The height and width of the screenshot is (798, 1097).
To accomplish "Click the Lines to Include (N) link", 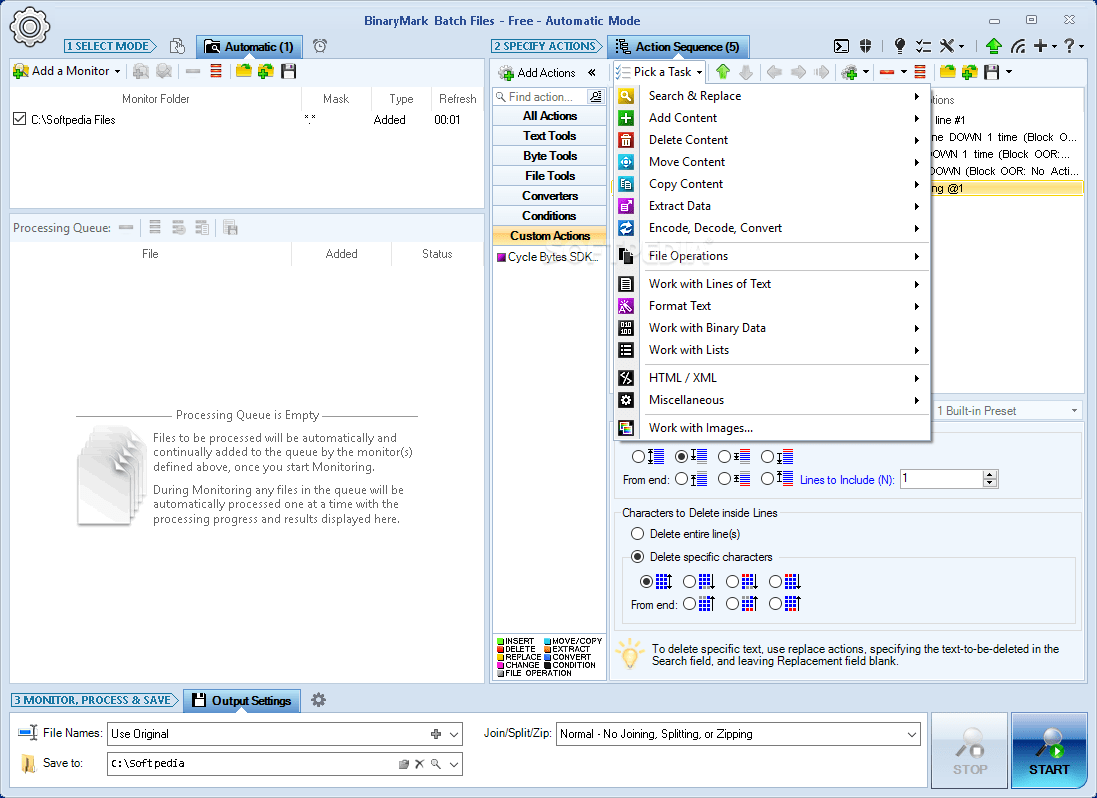I will (x=847, y=480).
